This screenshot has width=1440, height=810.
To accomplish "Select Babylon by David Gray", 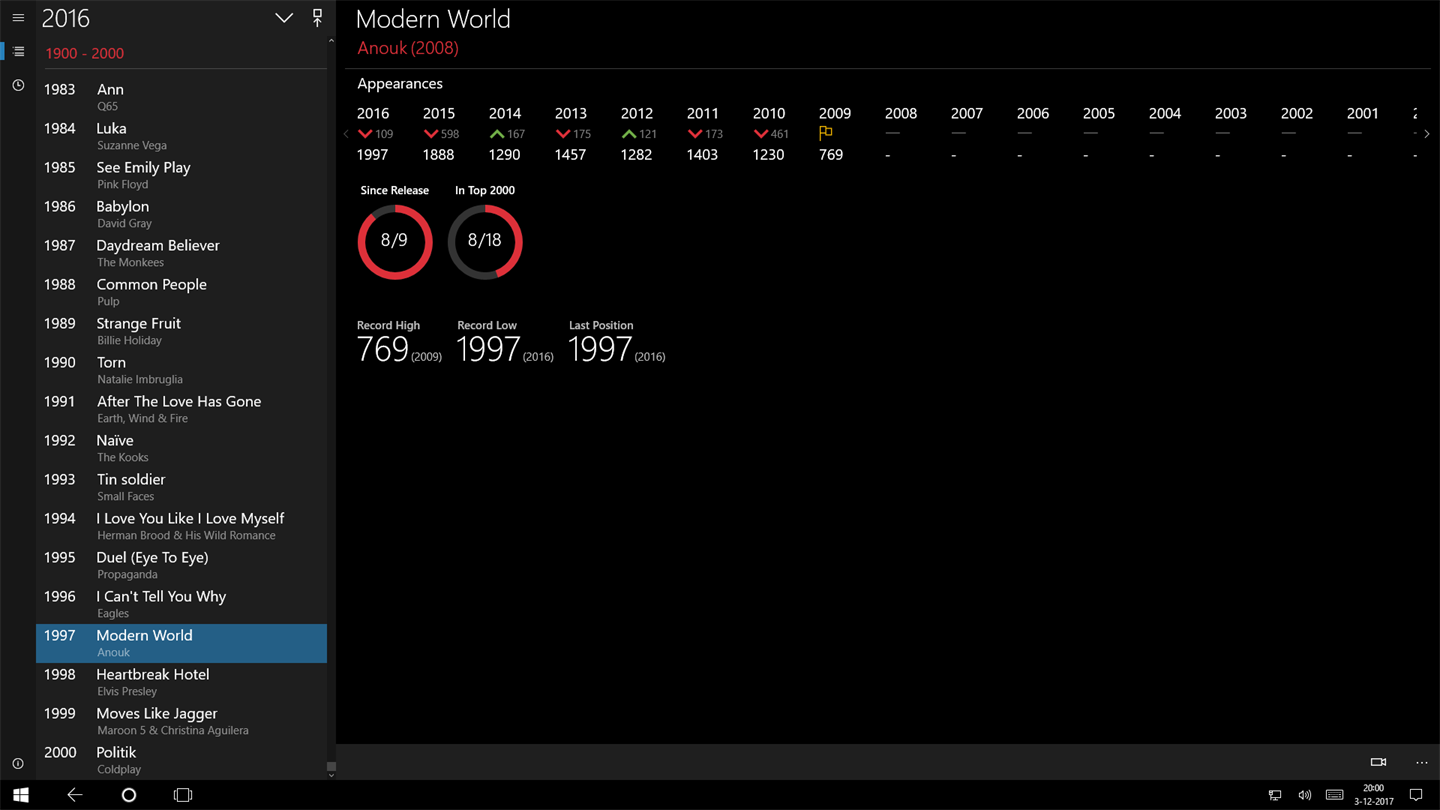I will click(181, 214).
